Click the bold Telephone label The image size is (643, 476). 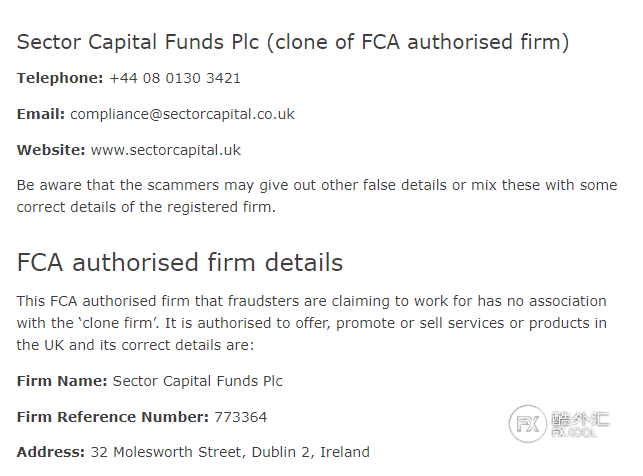pyautogui.click(x=60, y=78)
